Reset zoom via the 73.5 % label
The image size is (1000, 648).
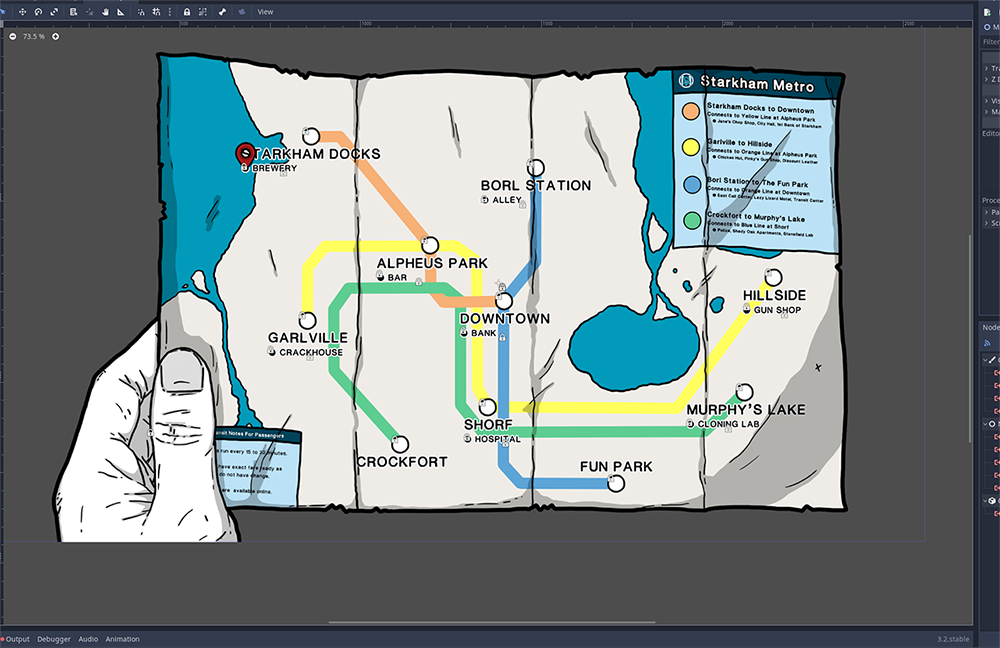pos(33,36)
